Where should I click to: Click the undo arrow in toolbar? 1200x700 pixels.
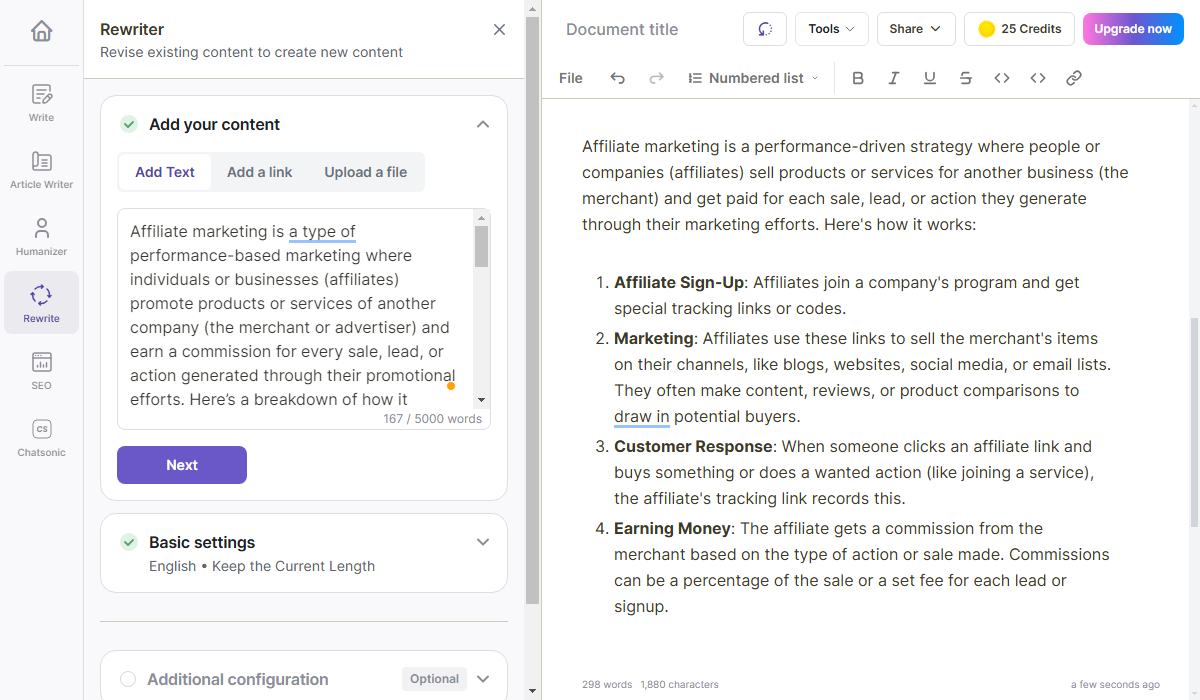tap(617, 78)
